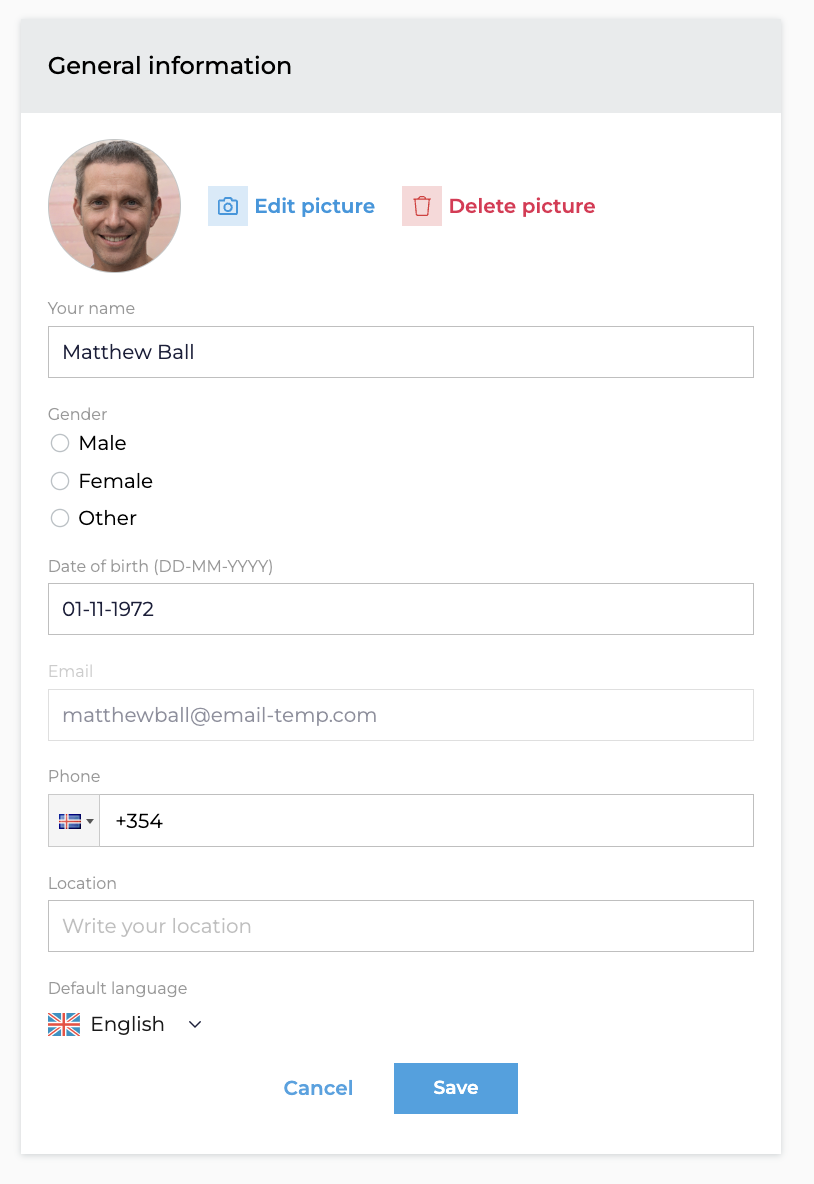Click the profile picture avatar
This screenshot has height=1184, width=814.
(x=114, y=206)
